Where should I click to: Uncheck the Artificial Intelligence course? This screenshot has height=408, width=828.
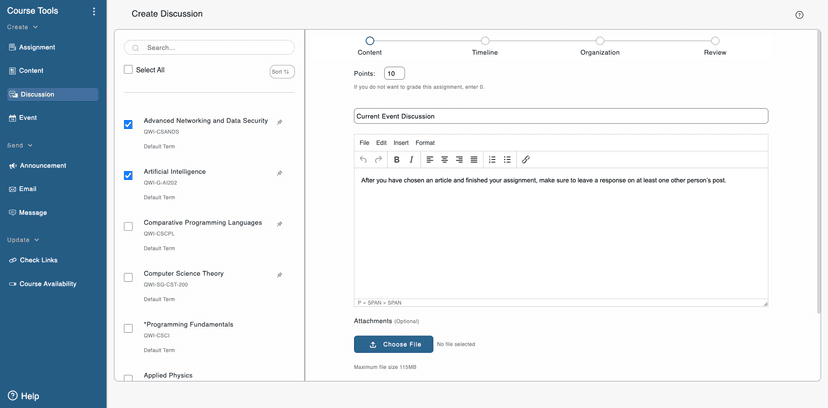(128, 175)
